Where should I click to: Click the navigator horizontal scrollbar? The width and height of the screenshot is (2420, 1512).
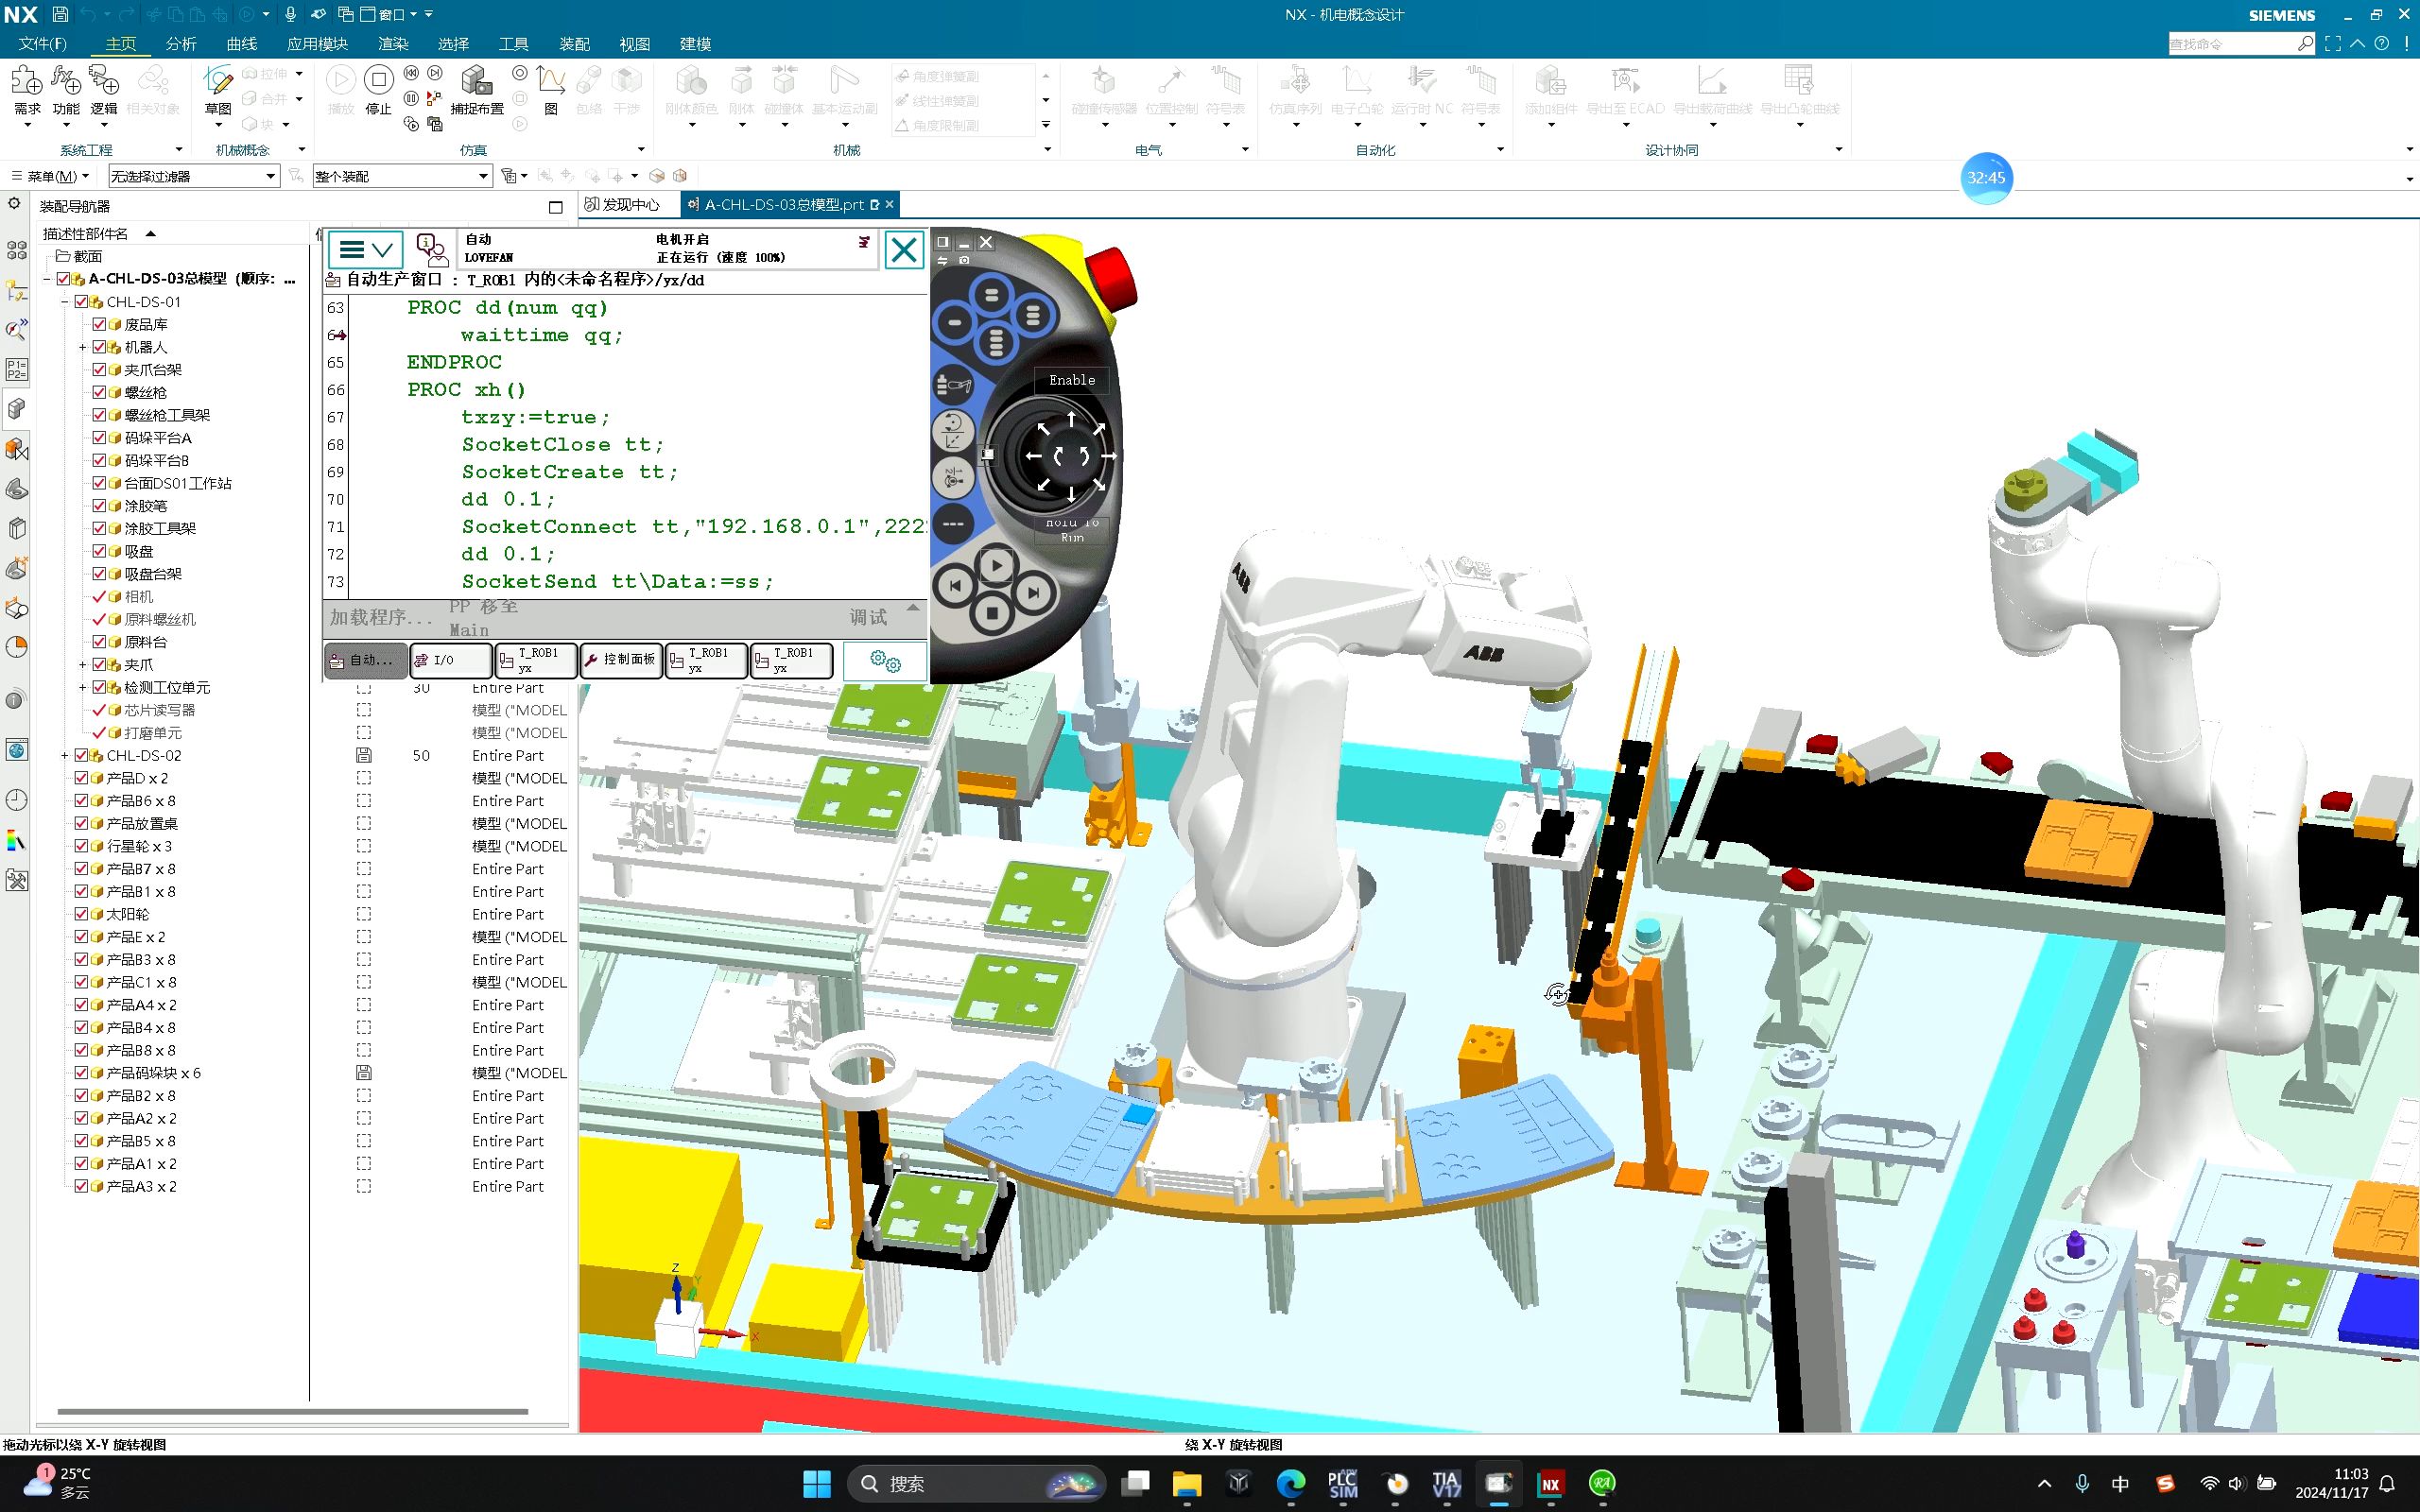(292, 1412)
